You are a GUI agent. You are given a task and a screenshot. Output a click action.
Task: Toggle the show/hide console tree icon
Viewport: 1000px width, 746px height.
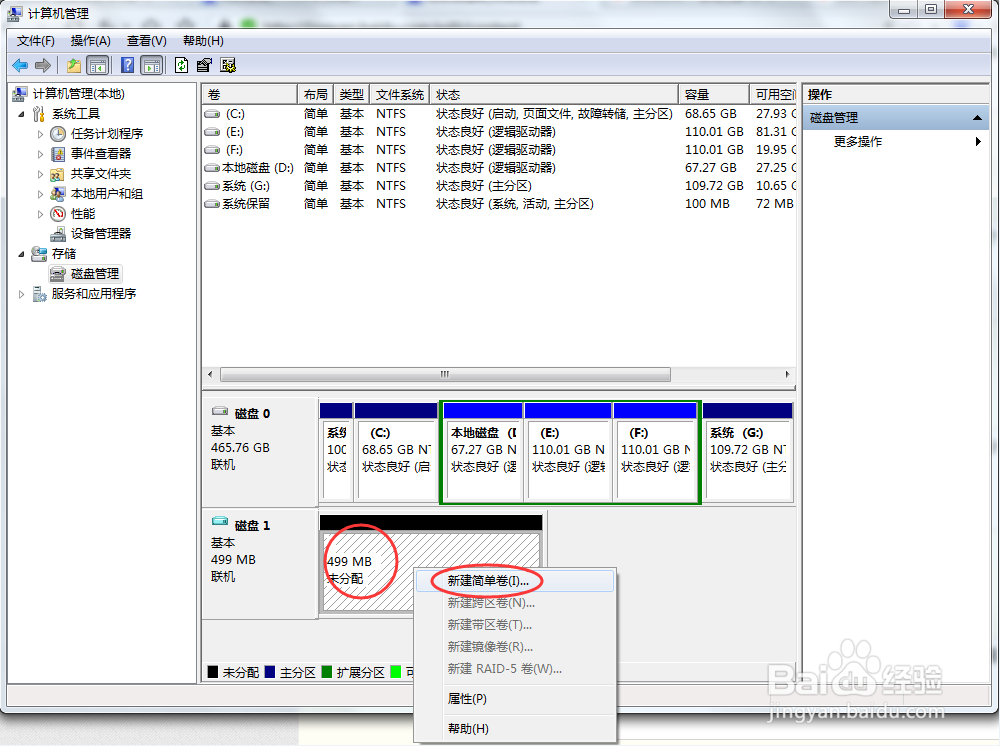click(98, 65)
